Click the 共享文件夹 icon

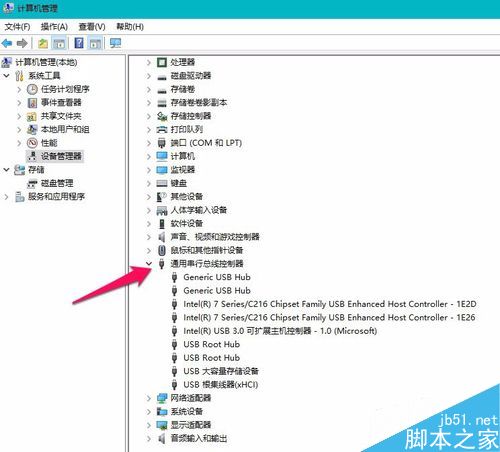click(x=32, y=116)
